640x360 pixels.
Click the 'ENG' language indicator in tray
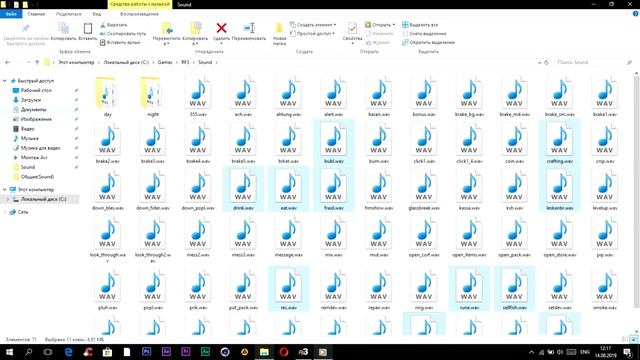pyautogui.click(x=585, y=352)
